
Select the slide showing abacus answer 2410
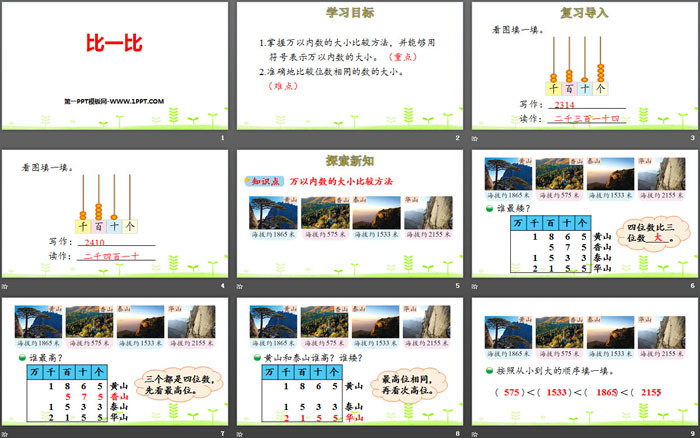click(115, 217)
